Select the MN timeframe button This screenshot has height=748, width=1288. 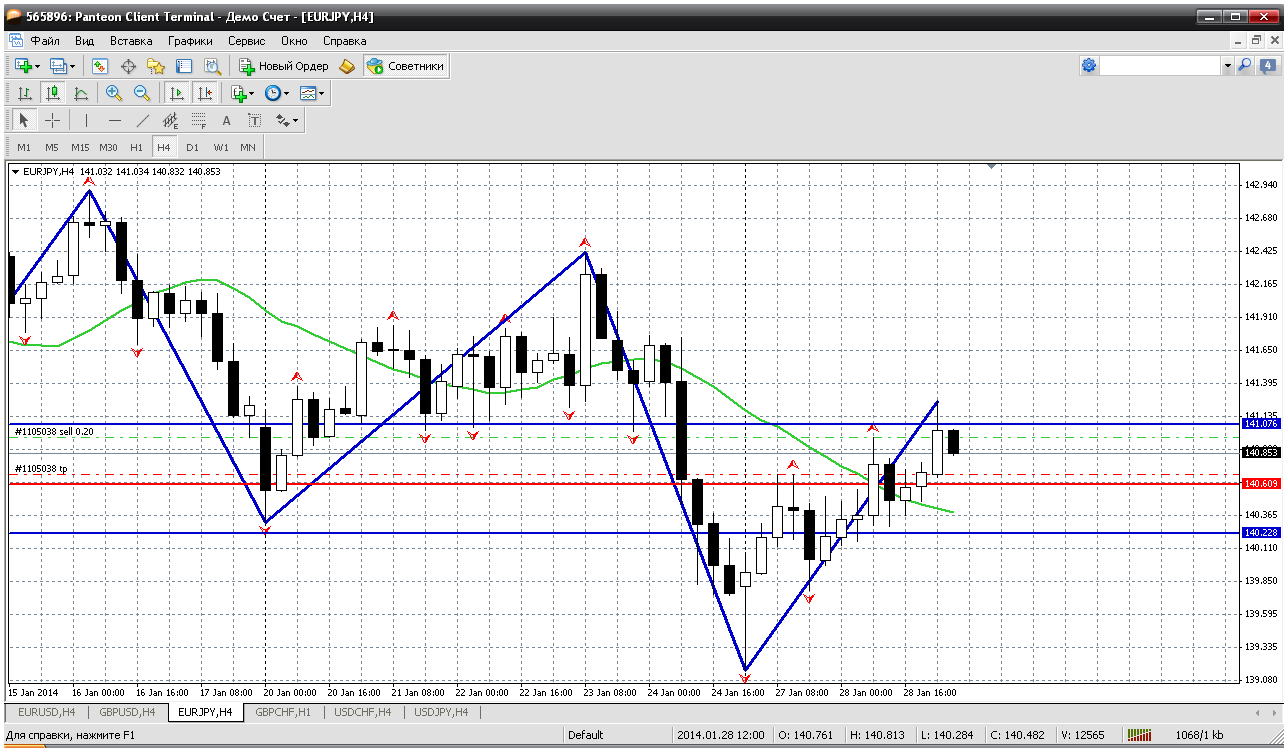pyautogui.click(x=248, y=147)
